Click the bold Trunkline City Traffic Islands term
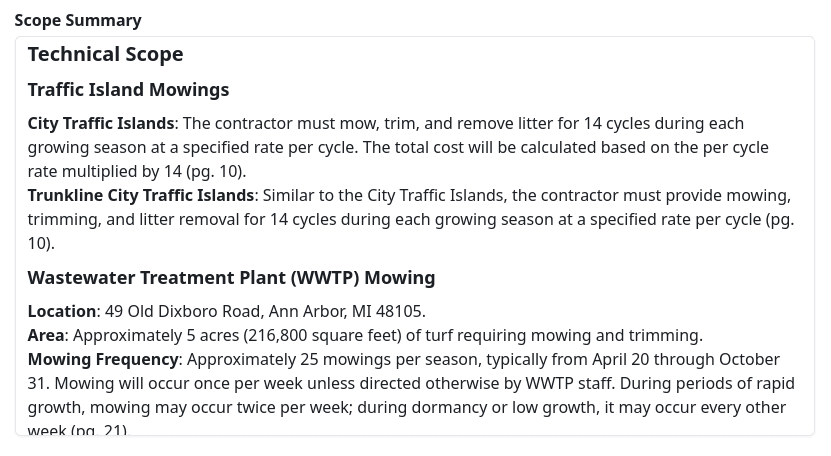The height and width of the screenshot is (456, 831). point(141,195)
